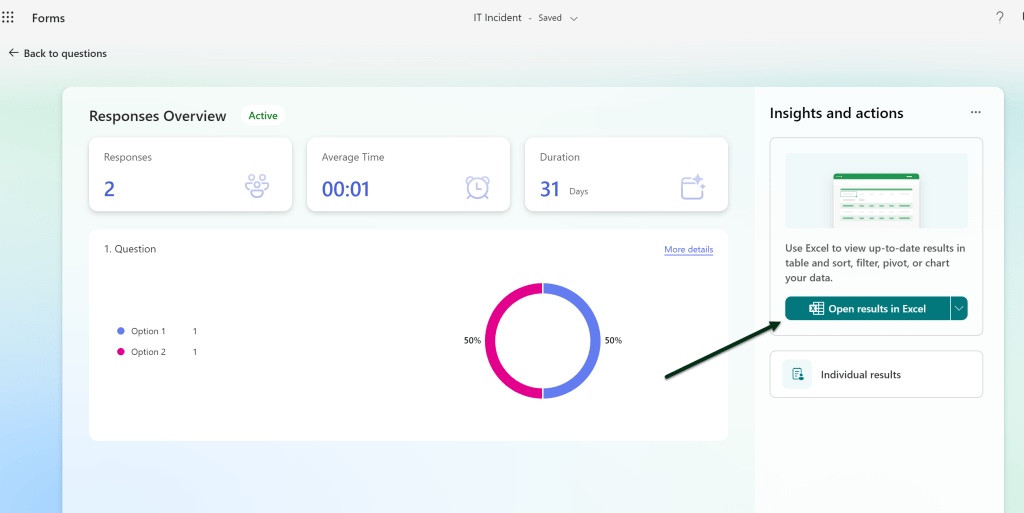This screenshot has width=1024, height=513.
Task: Click the Forms app name
Action: tap(48, 18)
